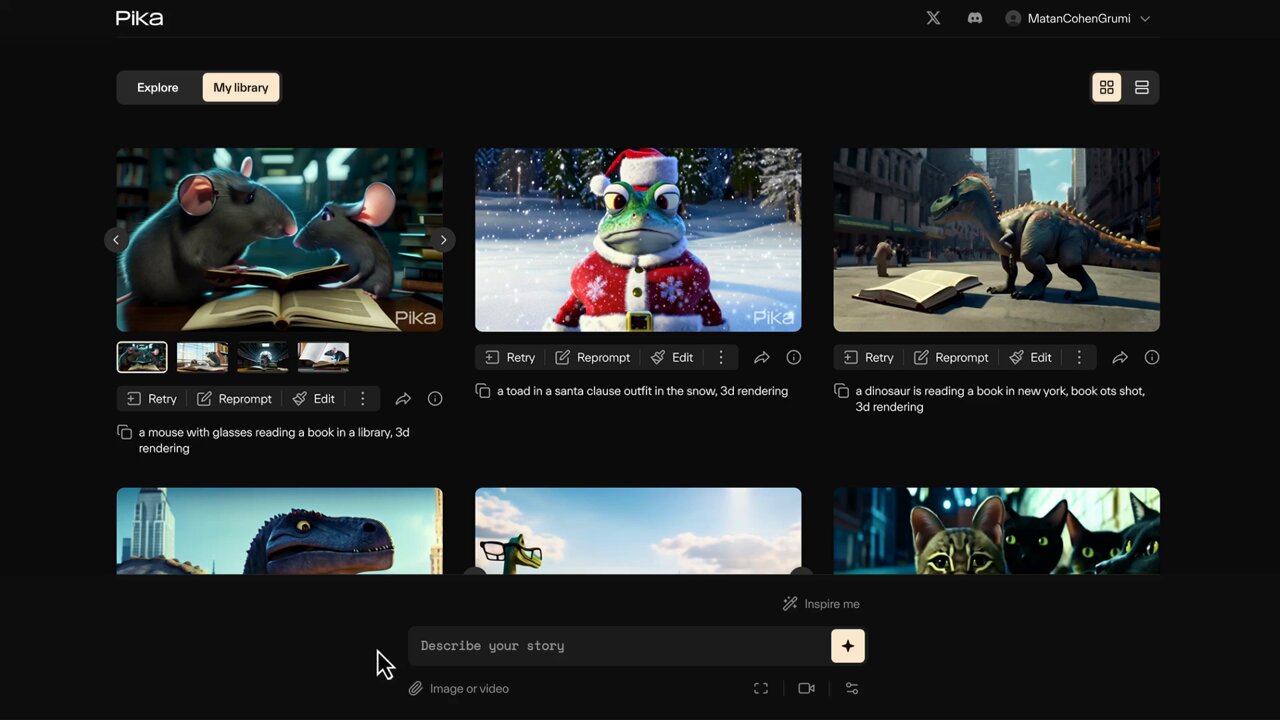Click the "a dinosaur is reading a book" text
The image size is (1280, 720).
point(1000,399)
